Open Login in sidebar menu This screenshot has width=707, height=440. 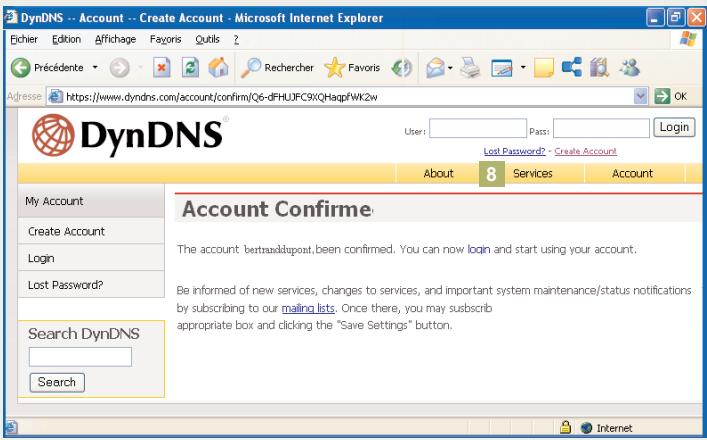[x=91, y=258]
